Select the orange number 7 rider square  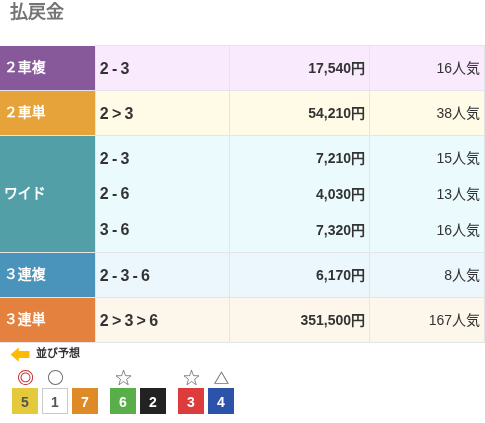[x=85, y=401]
